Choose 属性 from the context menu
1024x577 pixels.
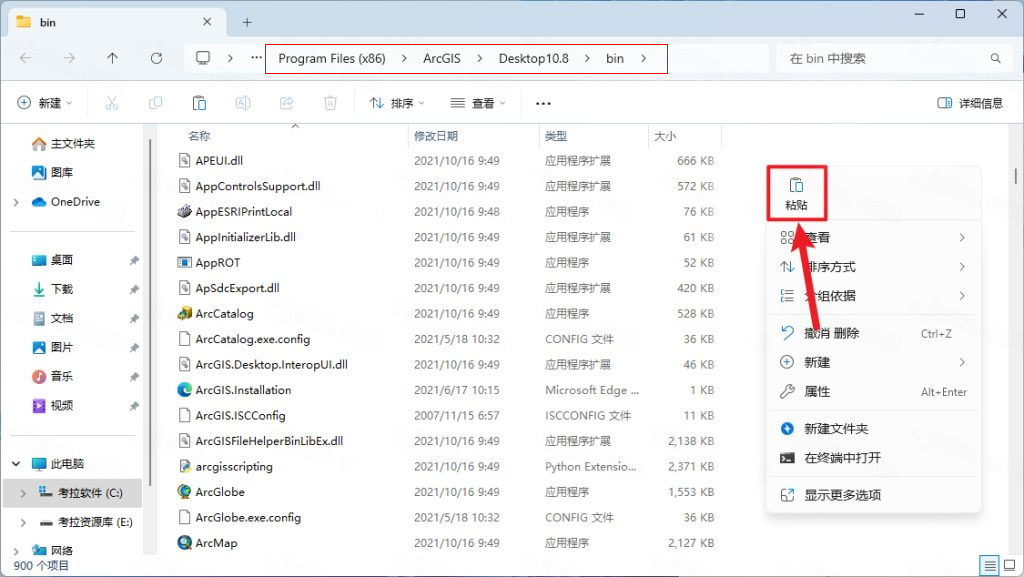(873, 392)
